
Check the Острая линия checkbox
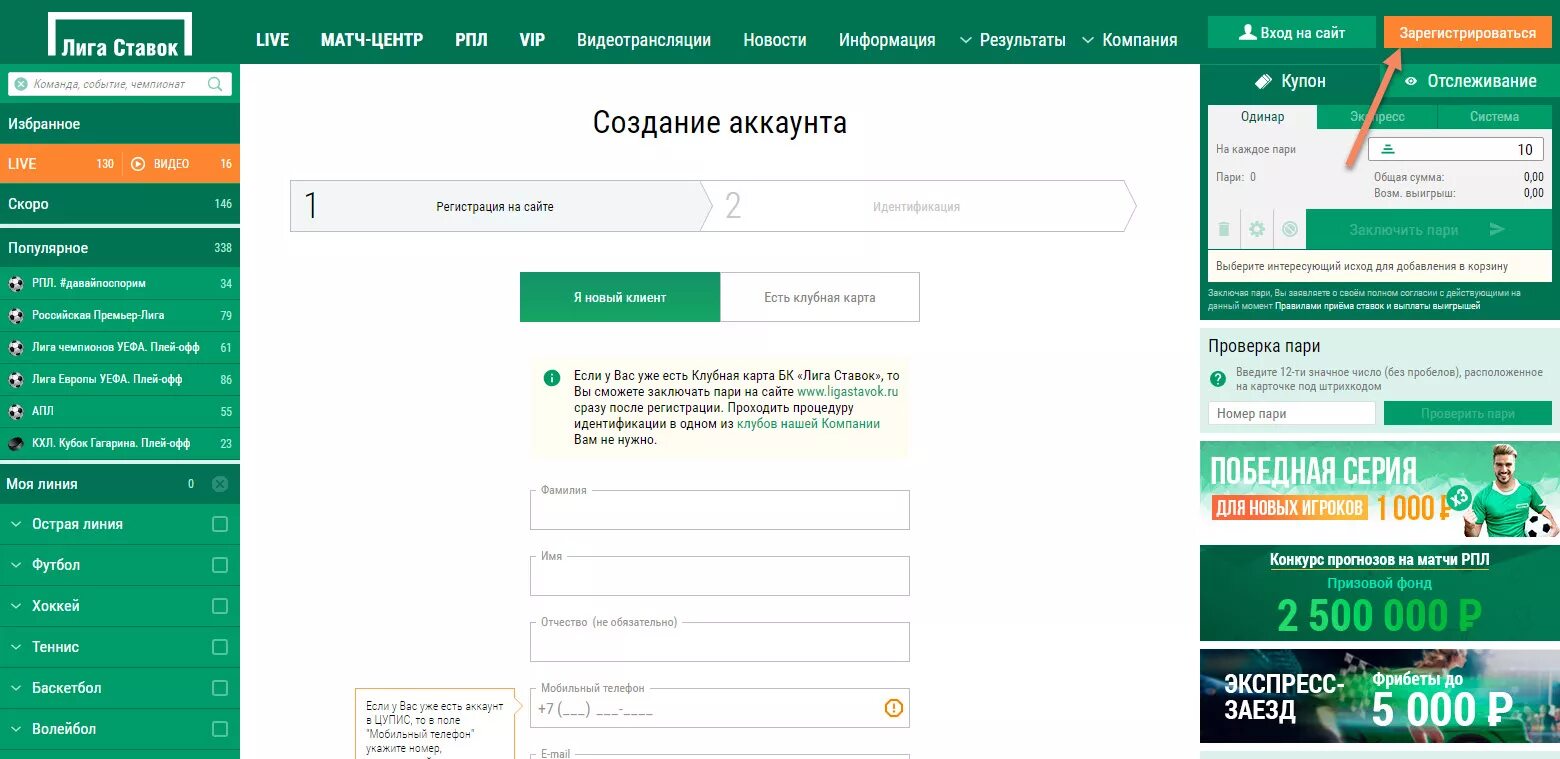220,524
